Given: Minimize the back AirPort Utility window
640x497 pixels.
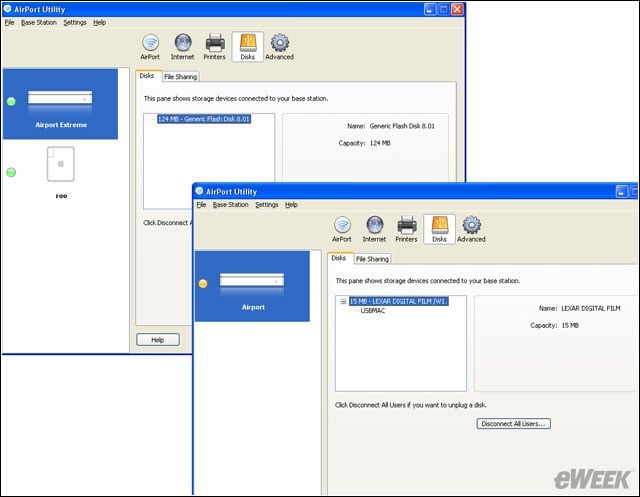Looking at the screenshot, I should [x=430, y=9].
